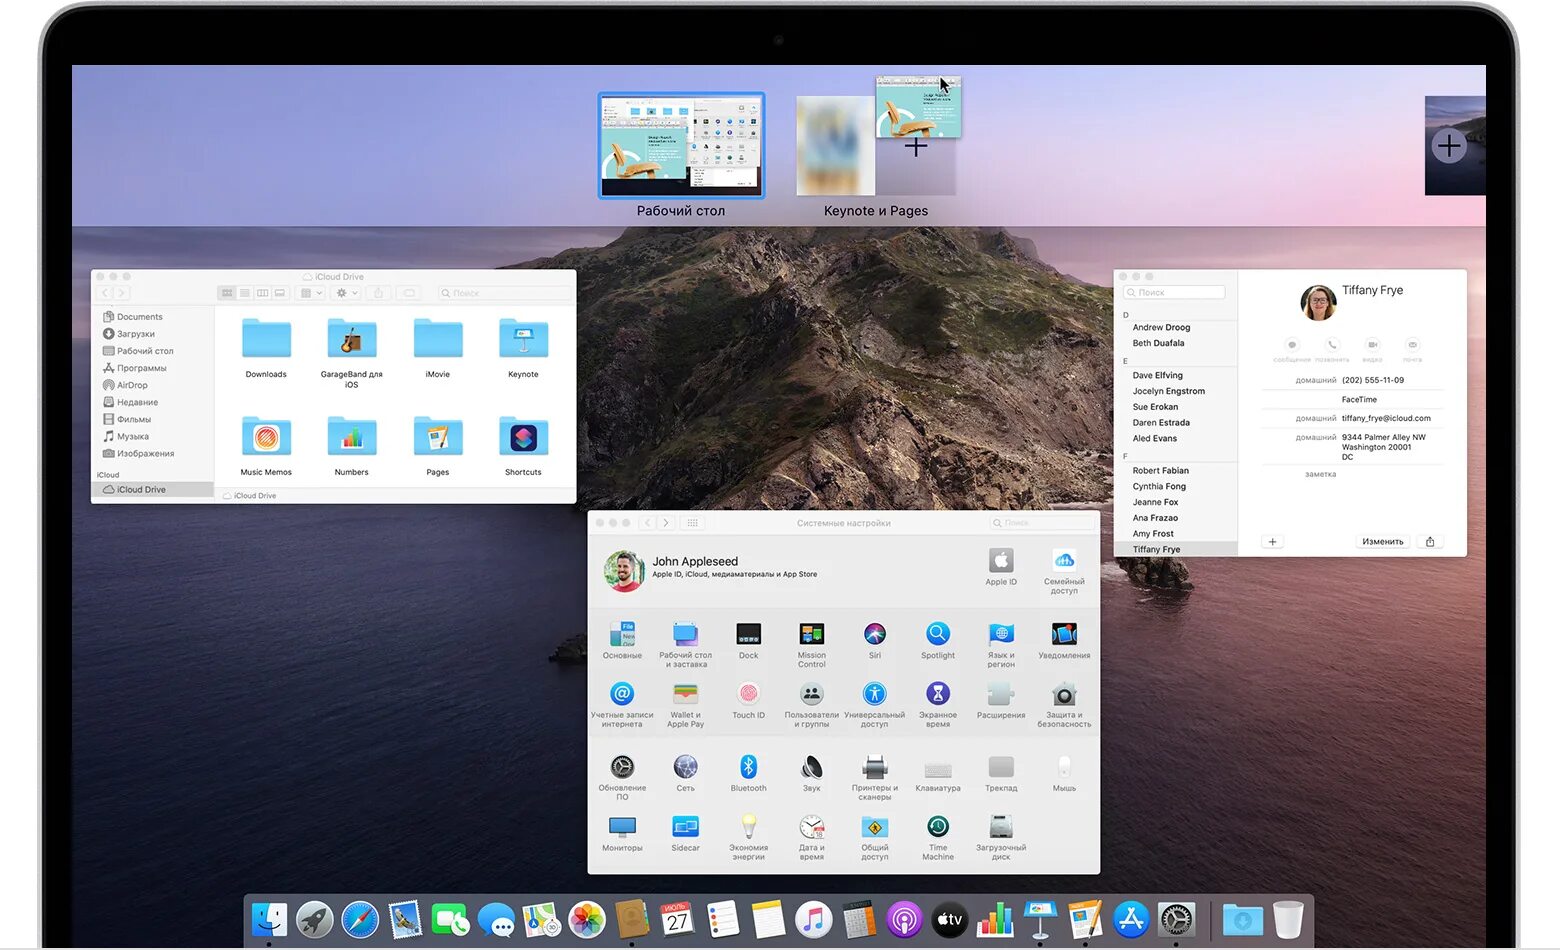Open Mission Control in System Preferences

(x=811, y=644)
